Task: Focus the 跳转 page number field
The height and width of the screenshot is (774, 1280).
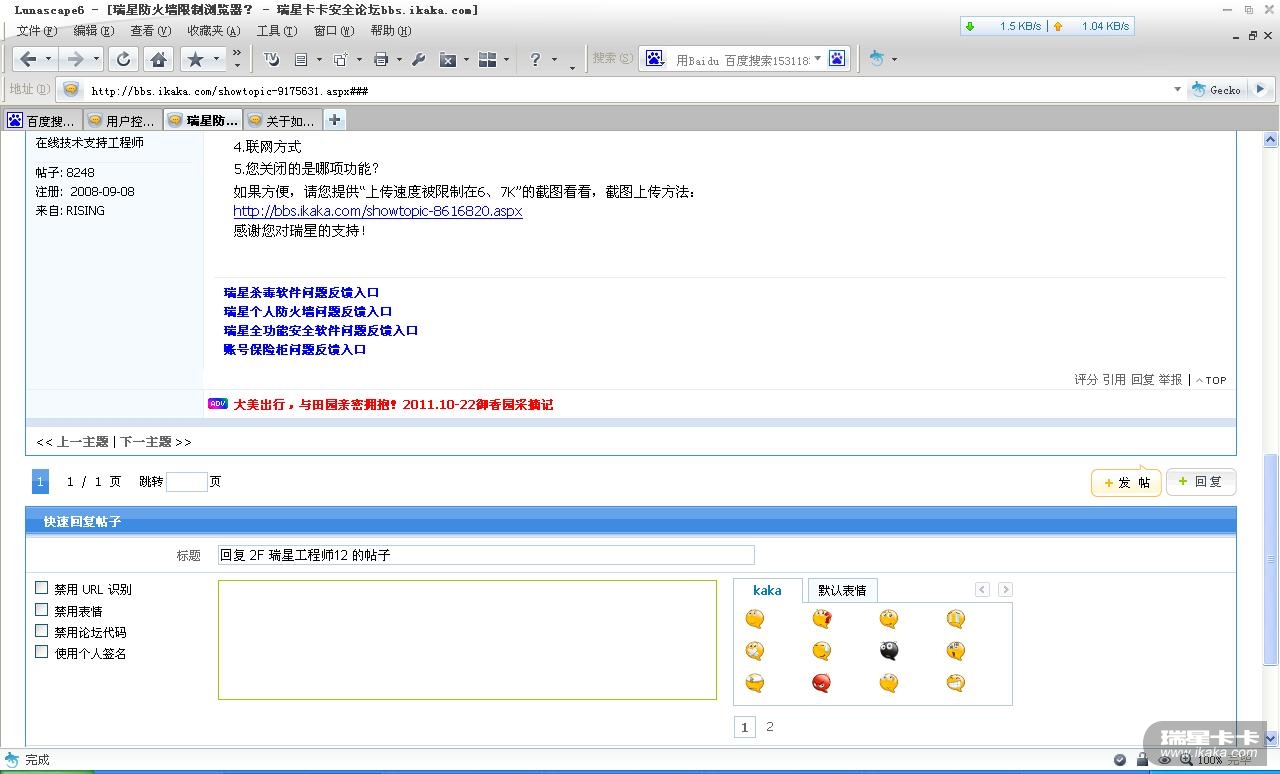Action: click(186, 482)
